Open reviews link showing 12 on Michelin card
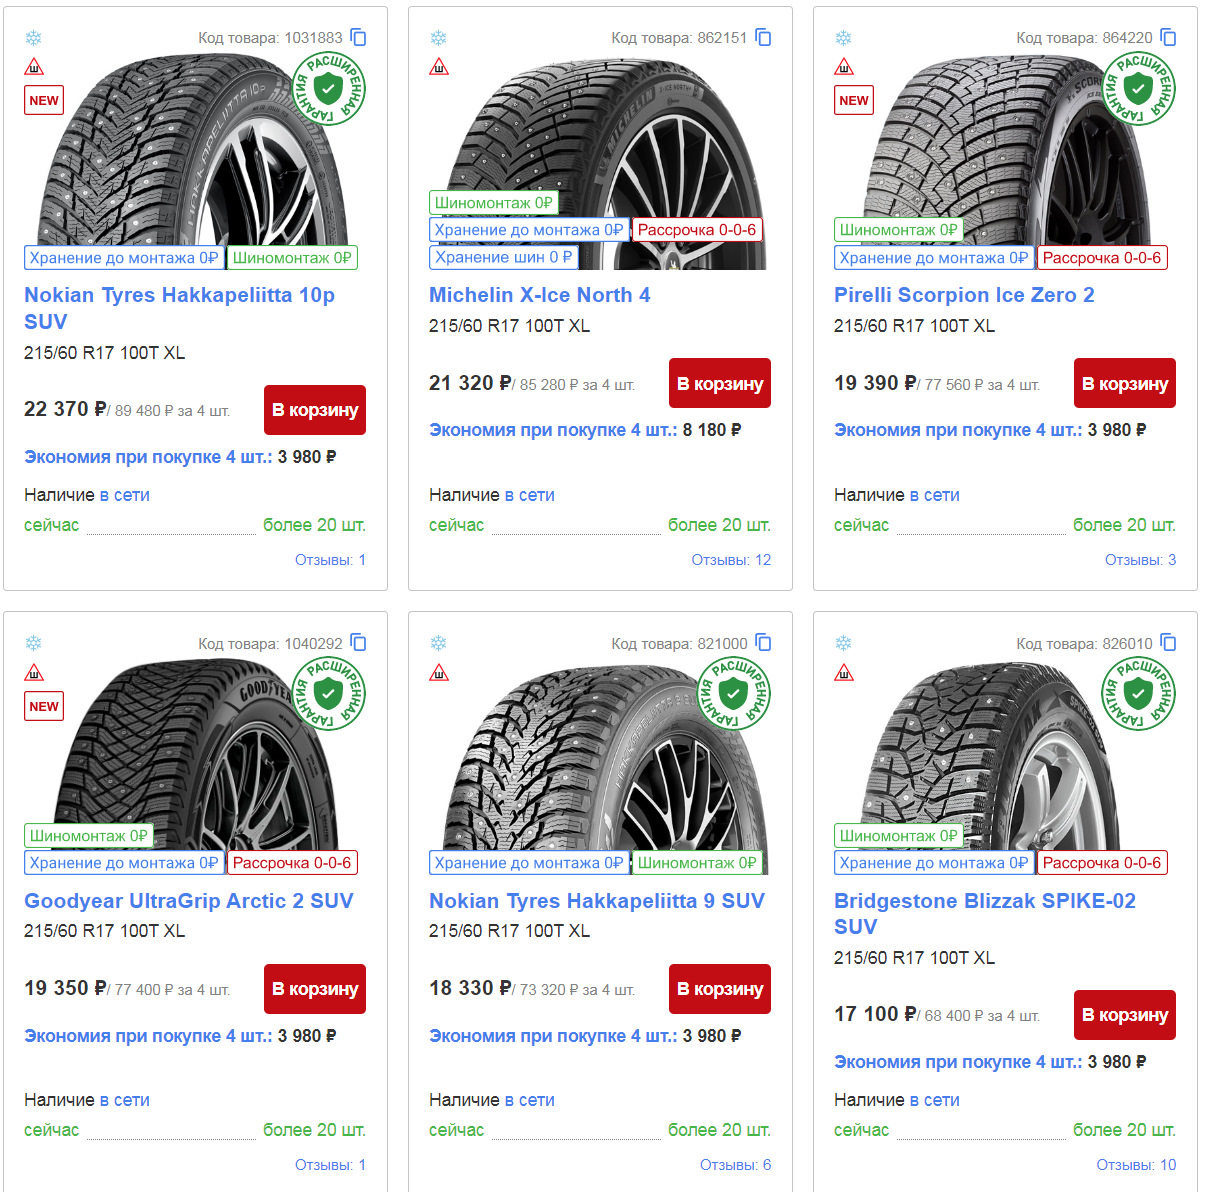The width and height of the screenshot is (1209, 1192). coord(730,560)
